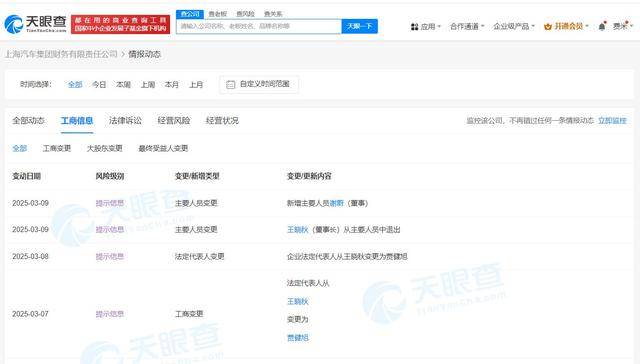Open the 王晓秋 person link in the 2025-03-09 row

(298, 230)
